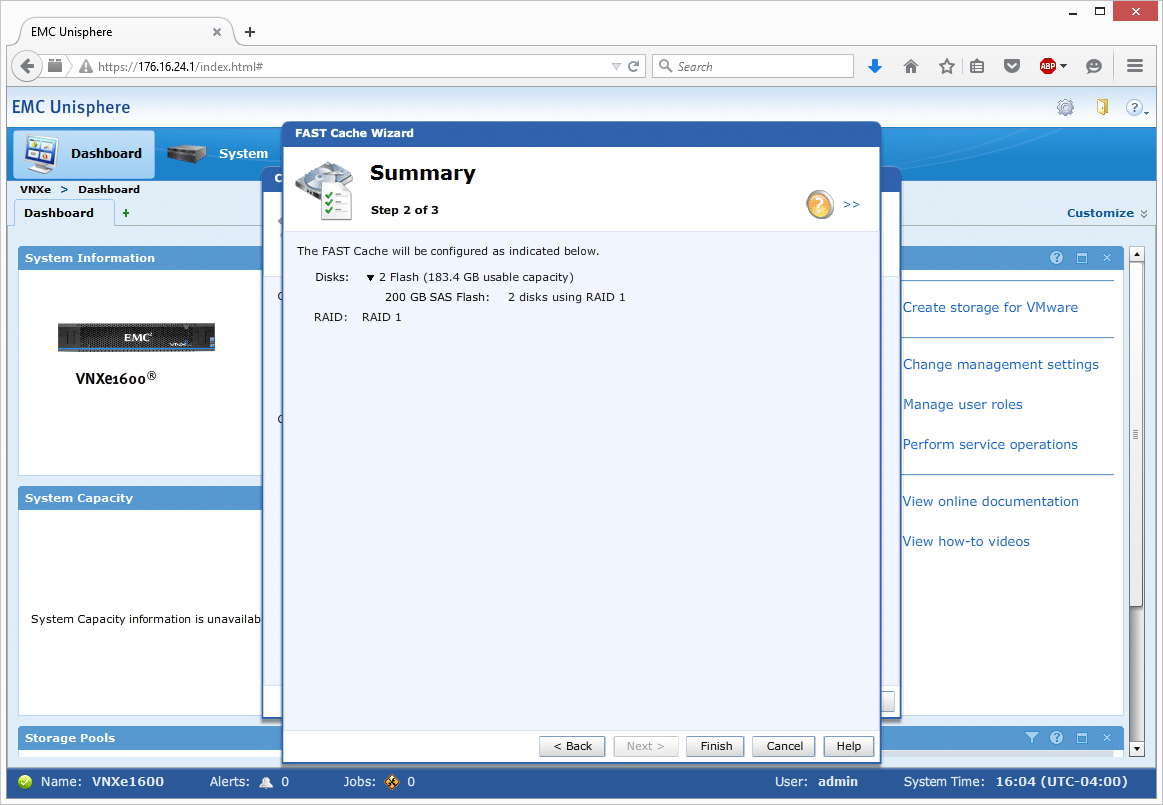Click the dashboard scrollbar down arrow
Image resolution: width=1163 pixels, height=805 pixels.
tap(1136, 749)
